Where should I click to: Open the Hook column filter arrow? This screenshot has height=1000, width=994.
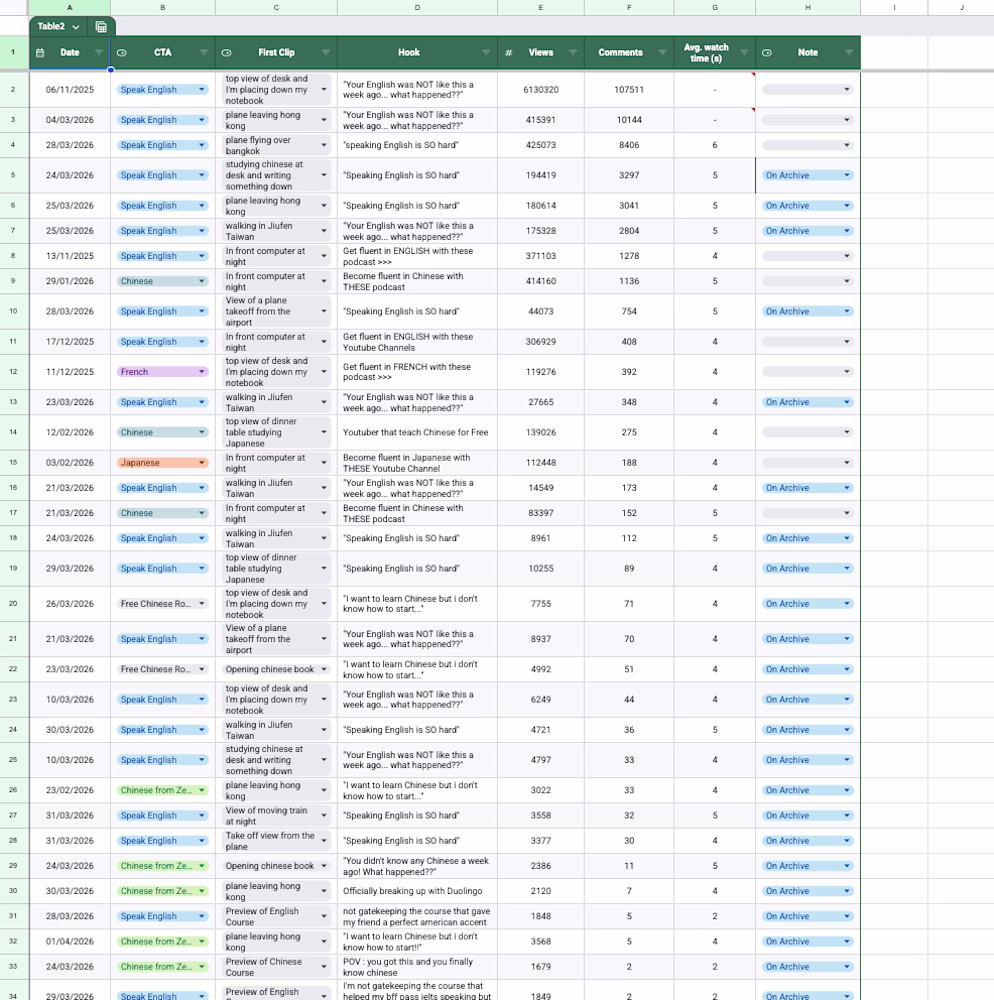click(486, 52)
